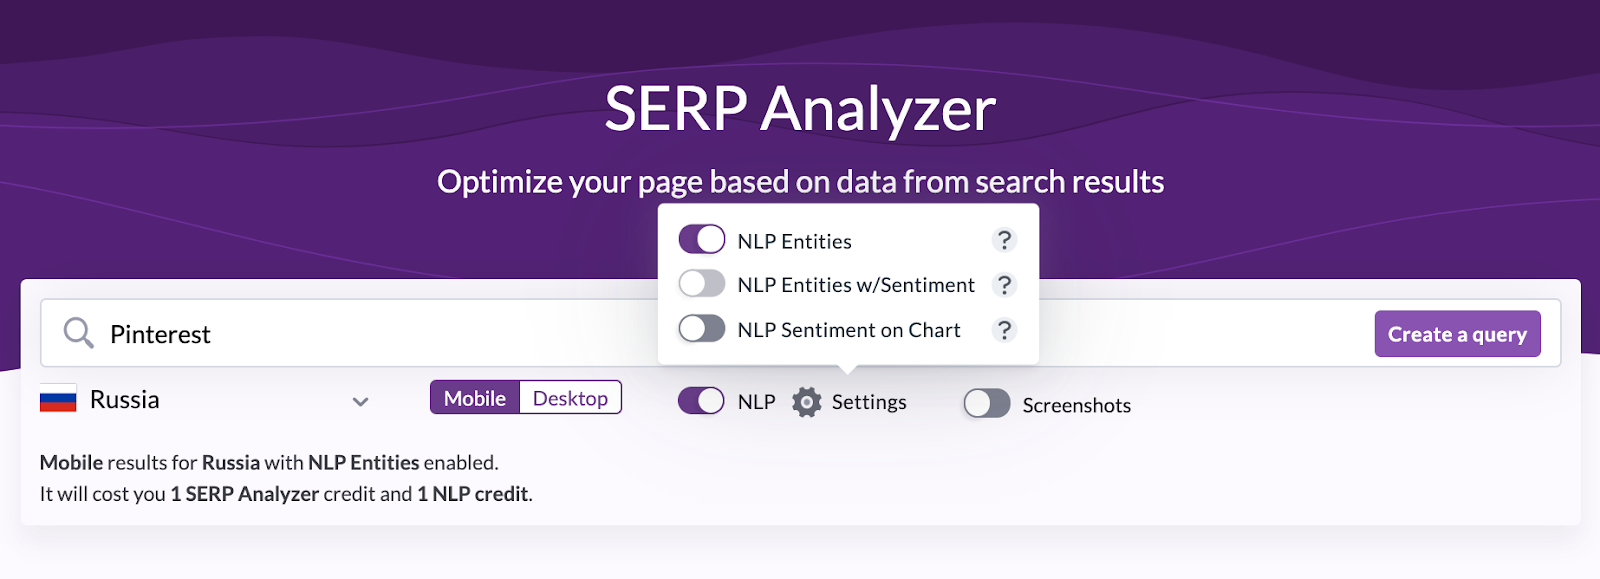Viewport: 1600px width, 579px height.
Task: Open the Settings text link
Action: click(869, 402)
